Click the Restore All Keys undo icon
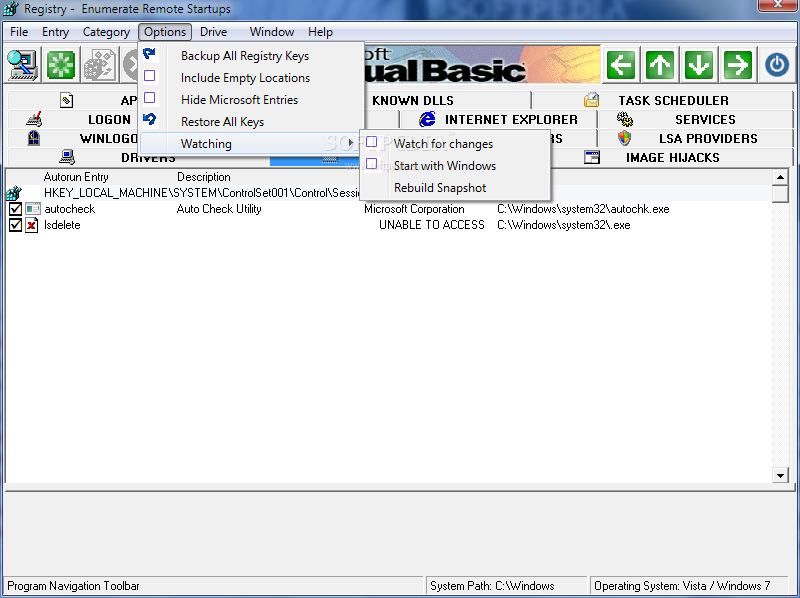This screenshot has height=598, width=800. [x=149, y=120]
